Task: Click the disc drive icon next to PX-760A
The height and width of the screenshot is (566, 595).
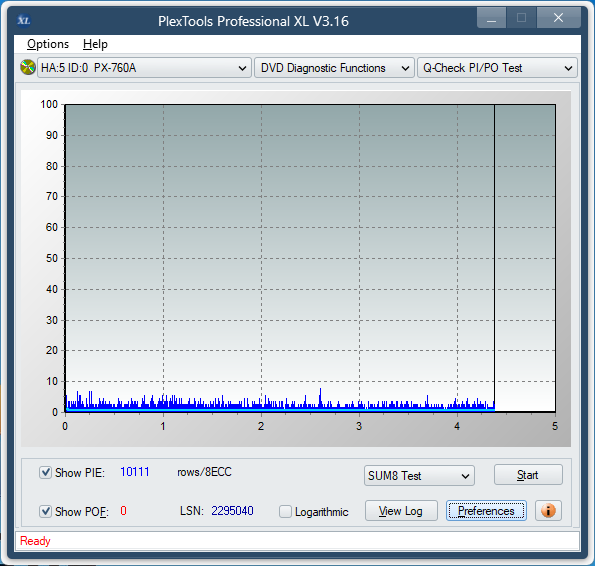Action: [x=28, y=68]
